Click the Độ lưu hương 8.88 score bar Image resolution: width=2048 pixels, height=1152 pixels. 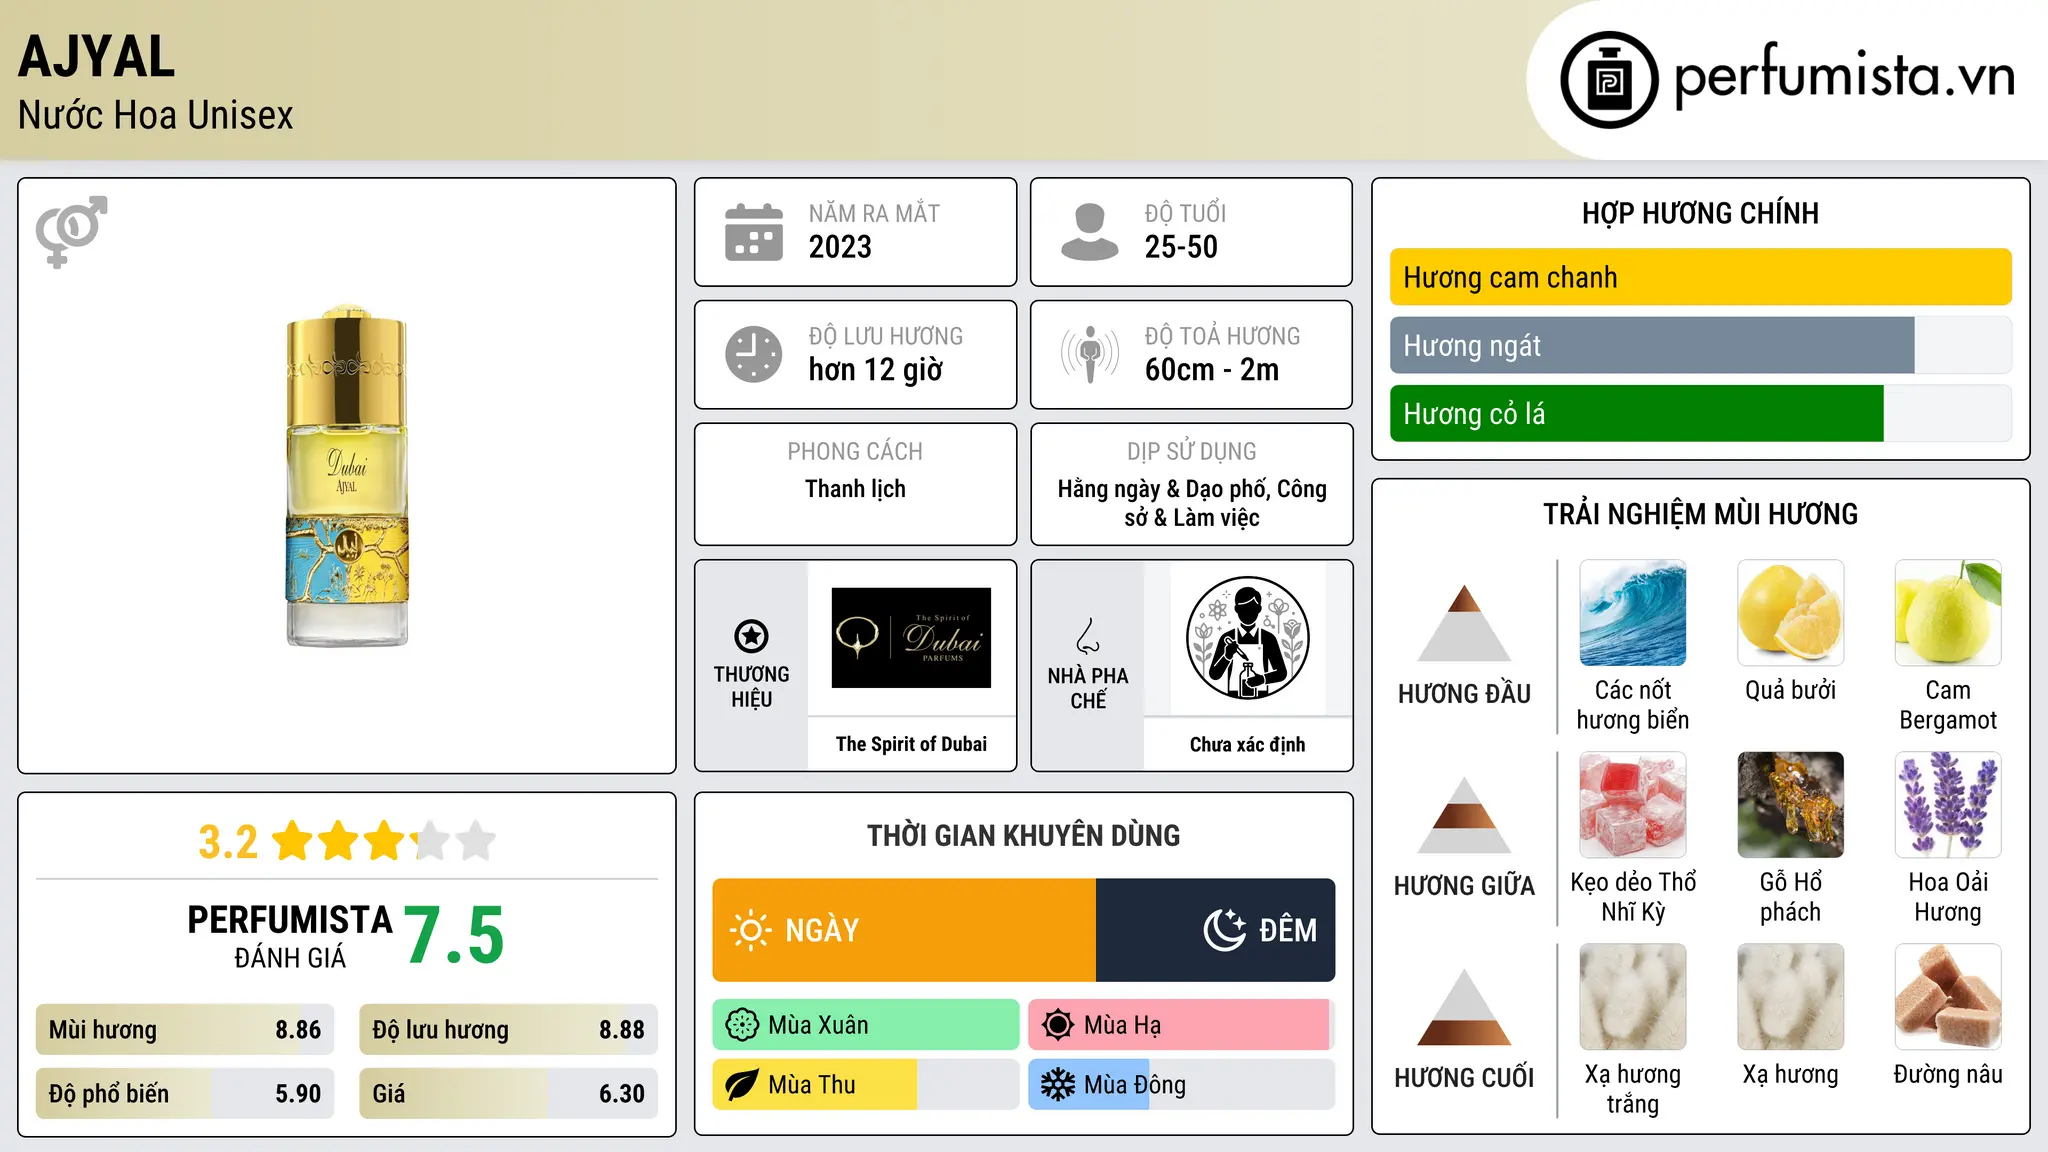[x=509, y=1029]
